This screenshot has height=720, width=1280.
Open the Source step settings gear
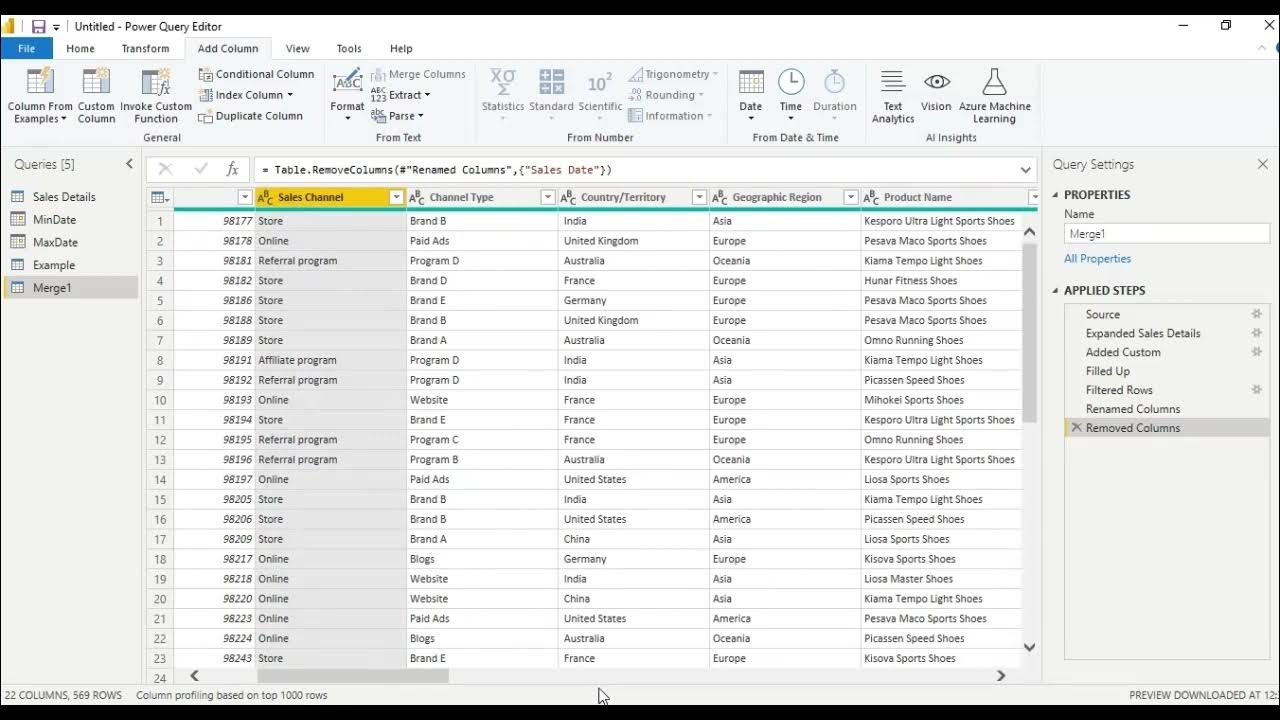(x=1257, y=314)
